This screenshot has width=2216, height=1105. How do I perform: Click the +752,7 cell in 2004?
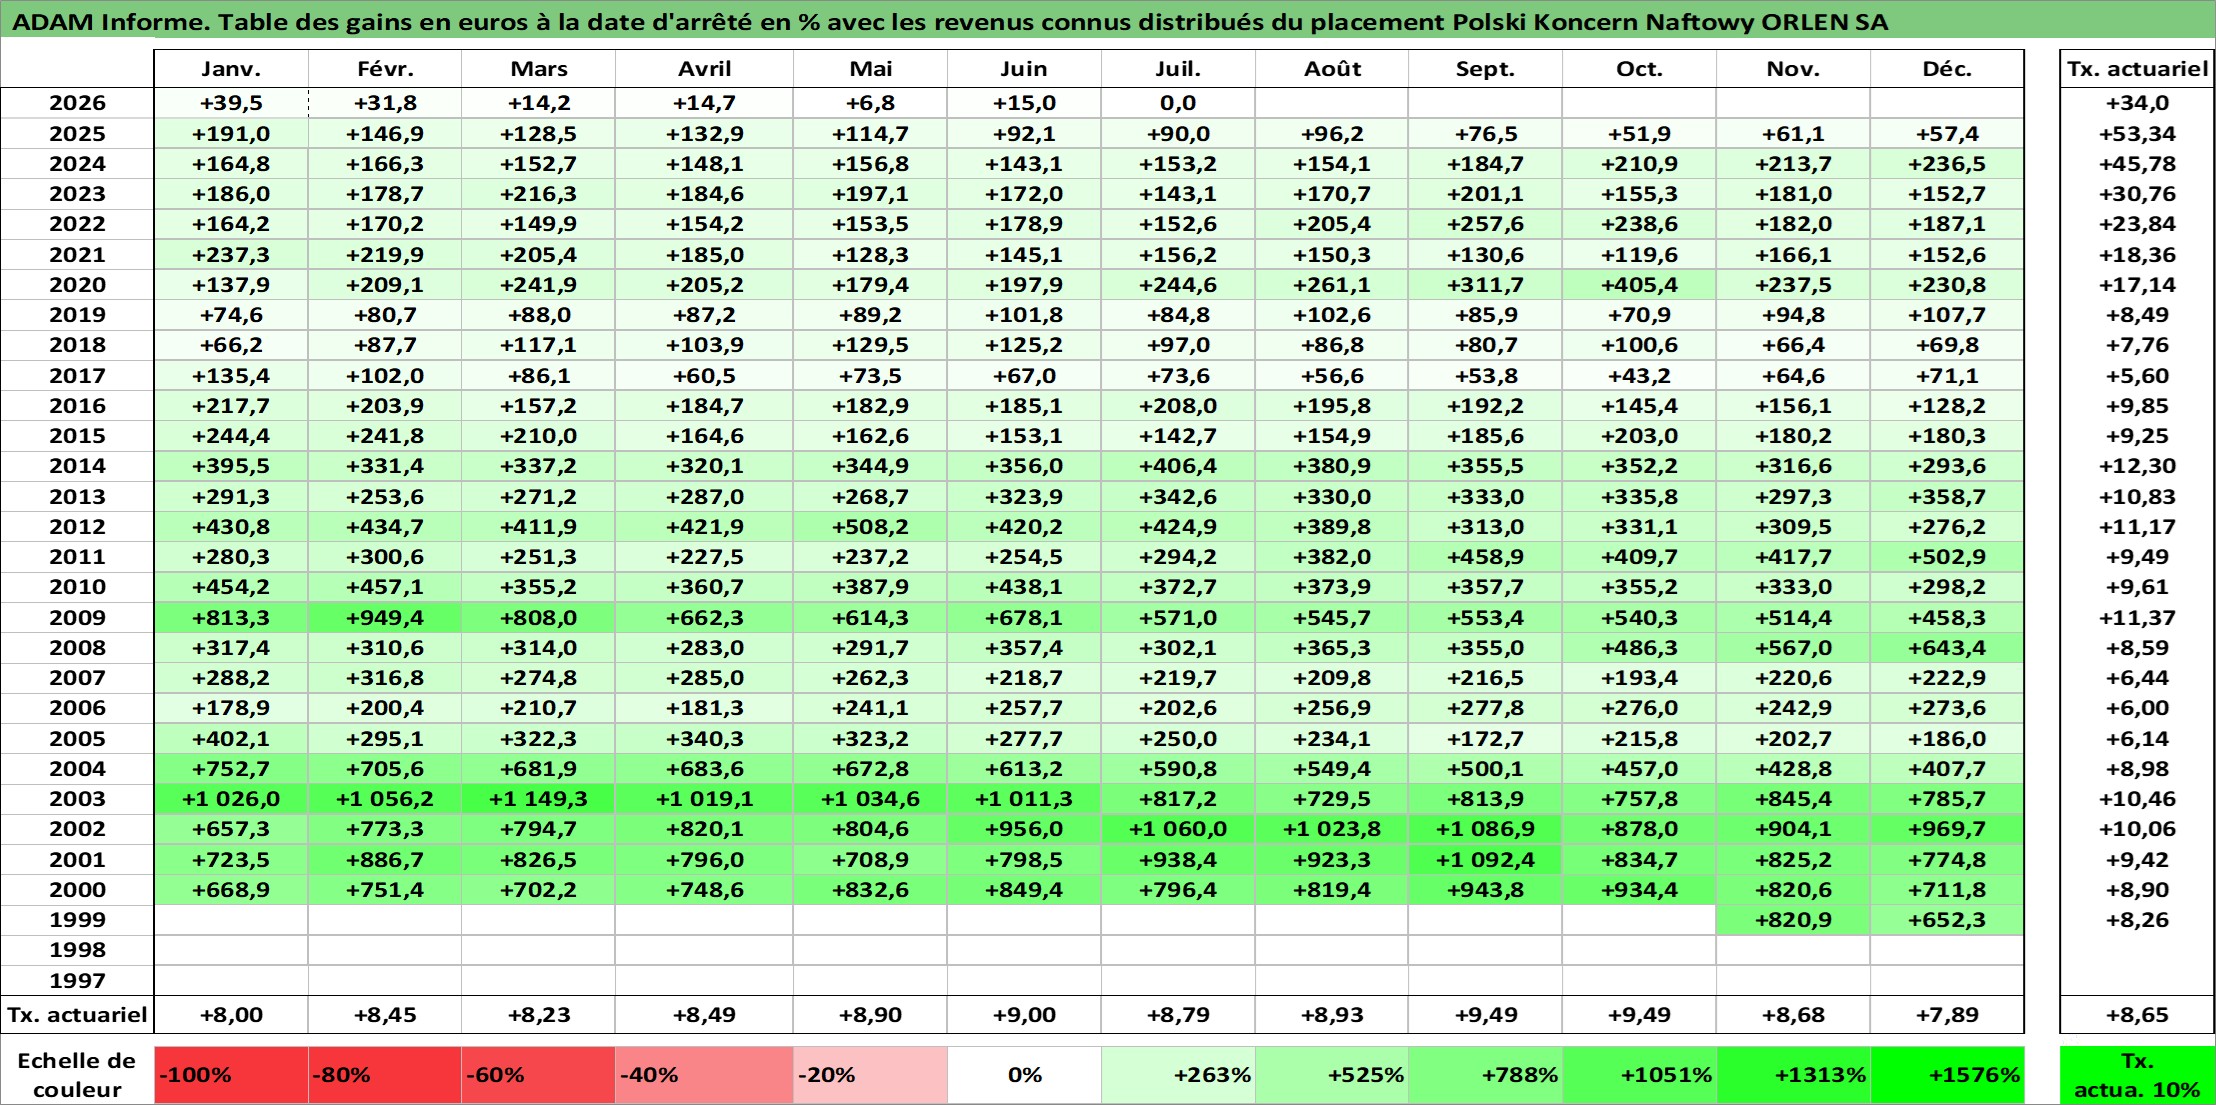click(x=231, y=768)
